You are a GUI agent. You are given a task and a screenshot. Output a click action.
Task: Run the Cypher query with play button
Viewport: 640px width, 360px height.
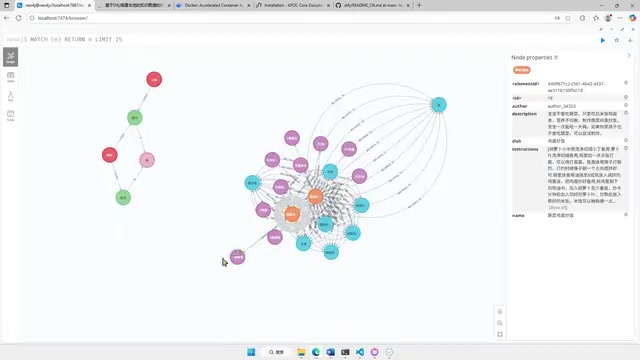pyautogui.click(x=603, y=40)
